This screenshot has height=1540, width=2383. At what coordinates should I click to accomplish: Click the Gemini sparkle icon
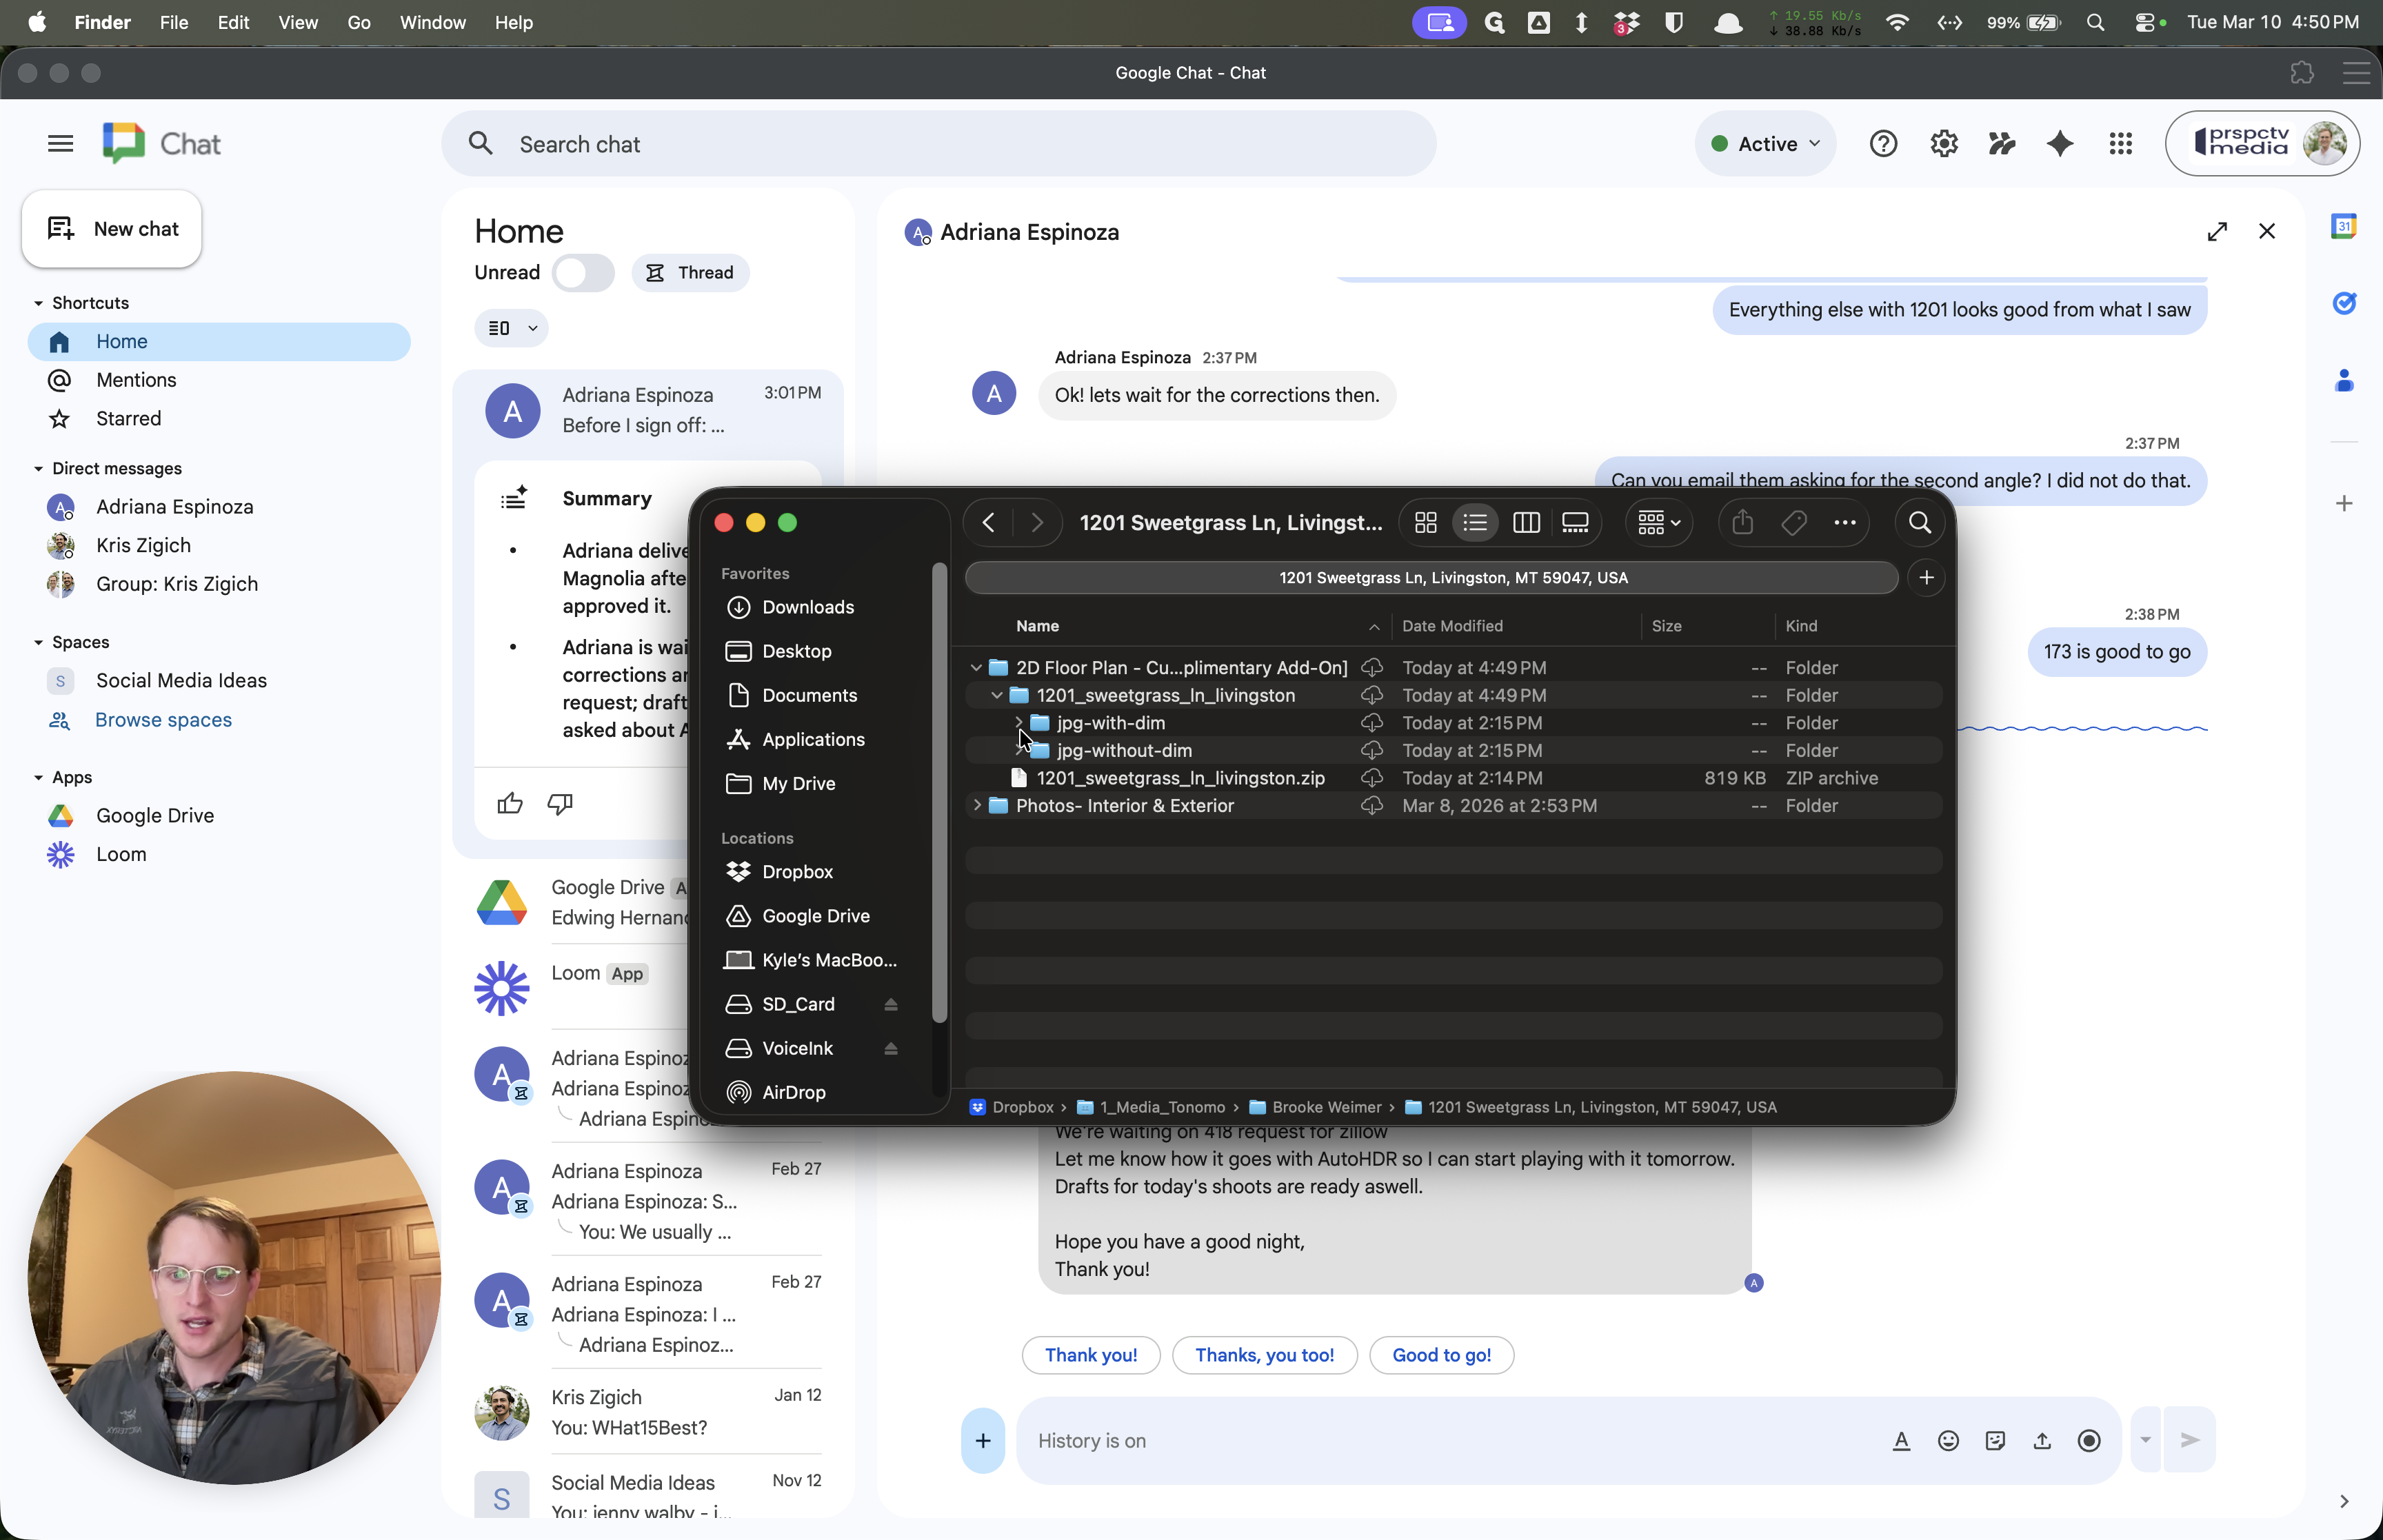tap(2060, 144)
